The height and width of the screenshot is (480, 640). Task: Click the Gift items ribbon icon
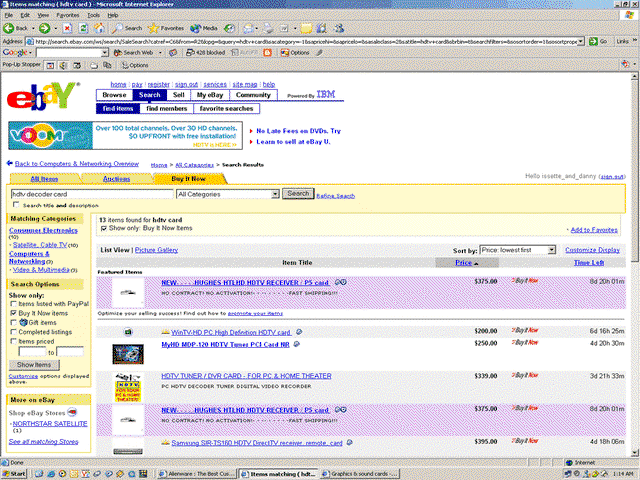click(x=23, y=322)
